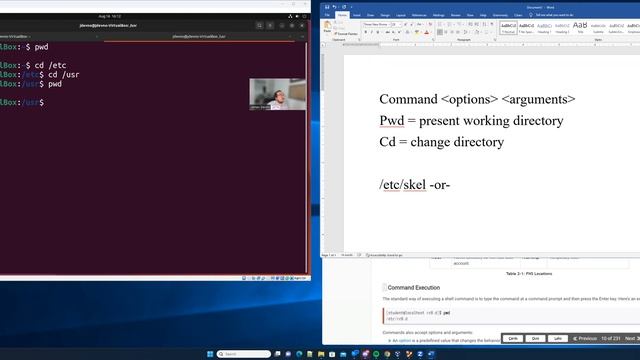Click the Redo icon in Word's quick access toolbar
The height and width of the screenshot is (360, 640).
click(x=344, y=7)
